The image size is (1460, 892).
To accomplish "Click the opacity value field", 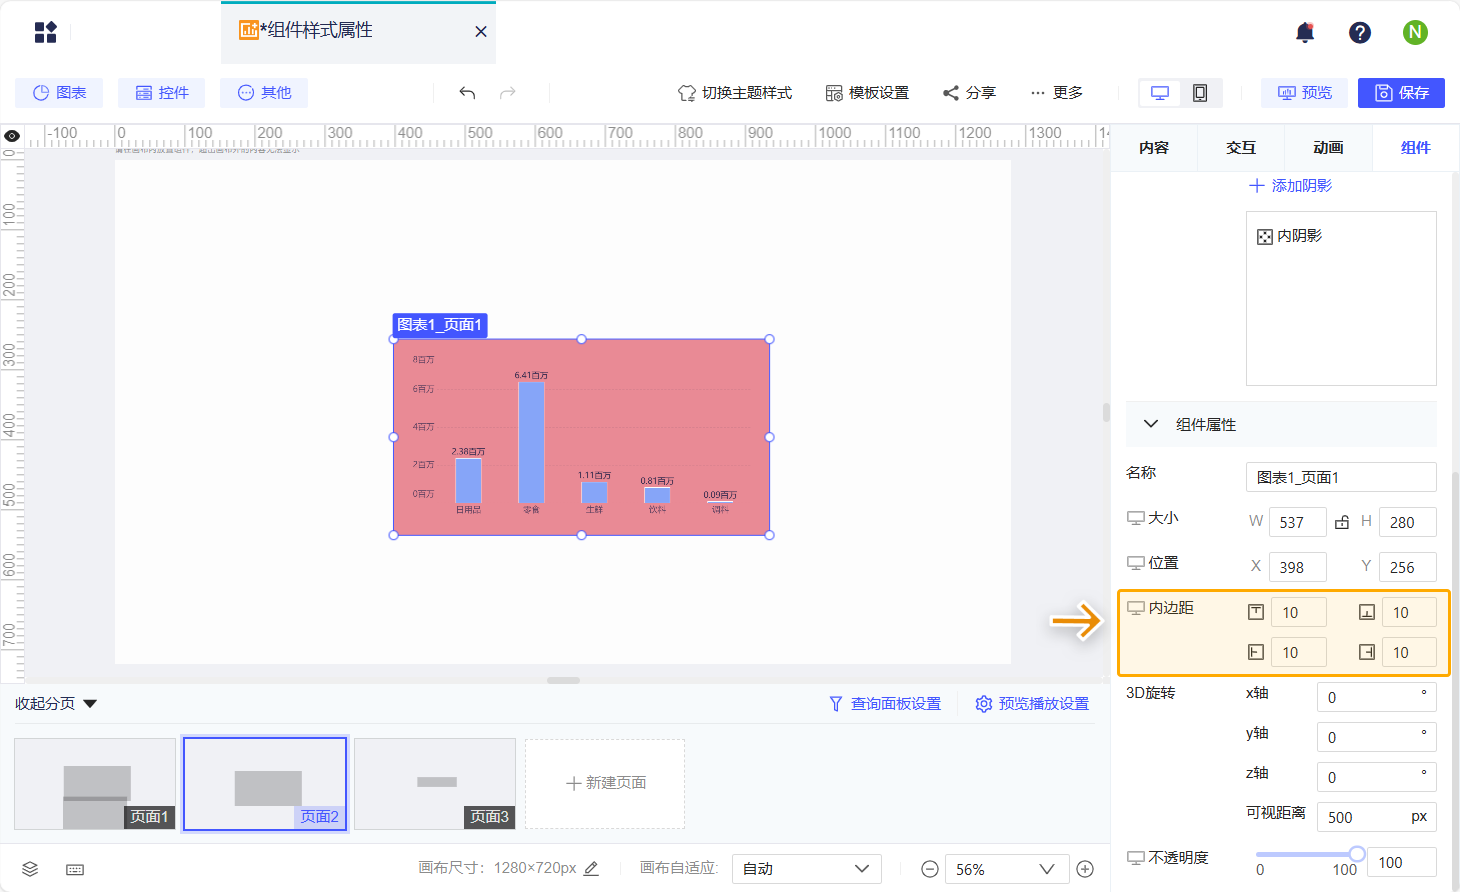I will (x=1402, y=862).
